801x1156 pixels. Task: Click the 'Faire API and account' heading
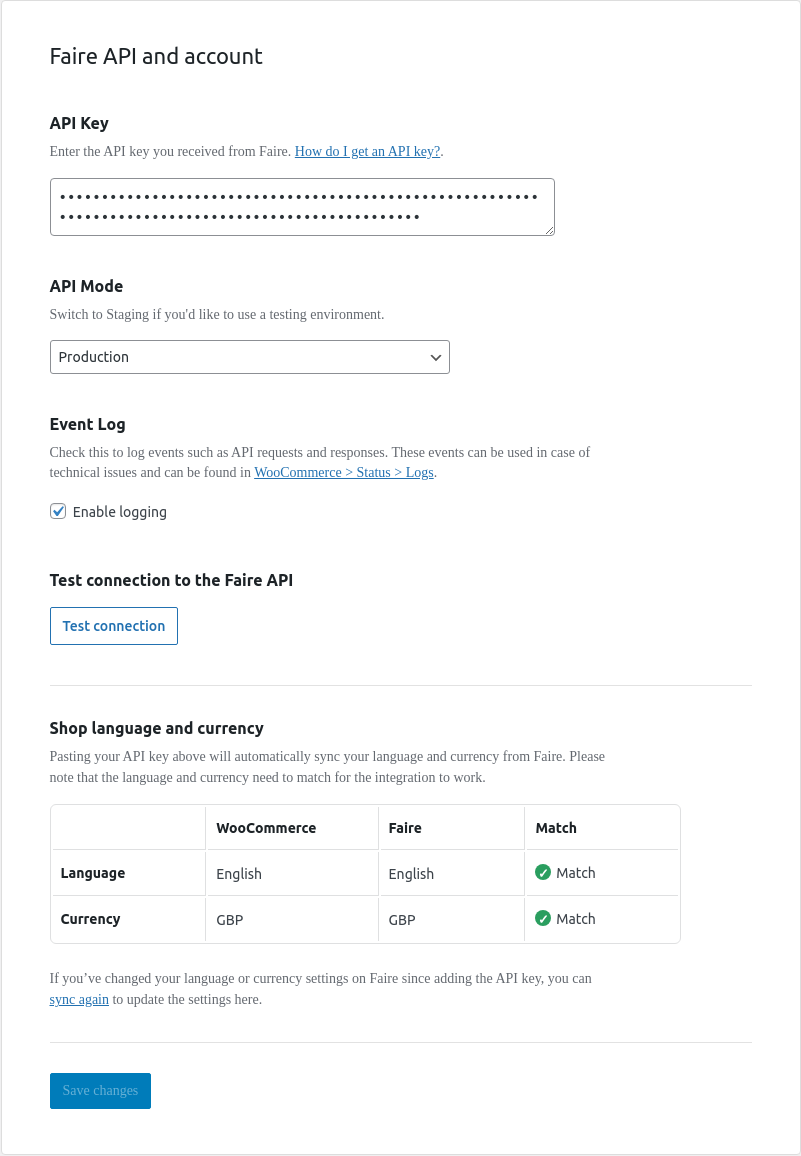(156, 56)
